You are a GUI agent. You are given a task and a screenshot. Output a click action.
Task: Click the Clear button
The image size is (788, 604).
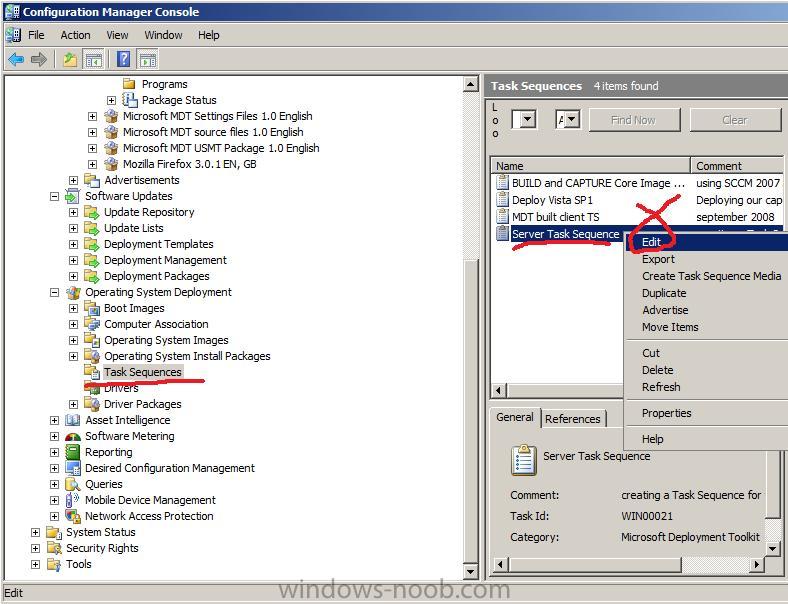point(735,120)
